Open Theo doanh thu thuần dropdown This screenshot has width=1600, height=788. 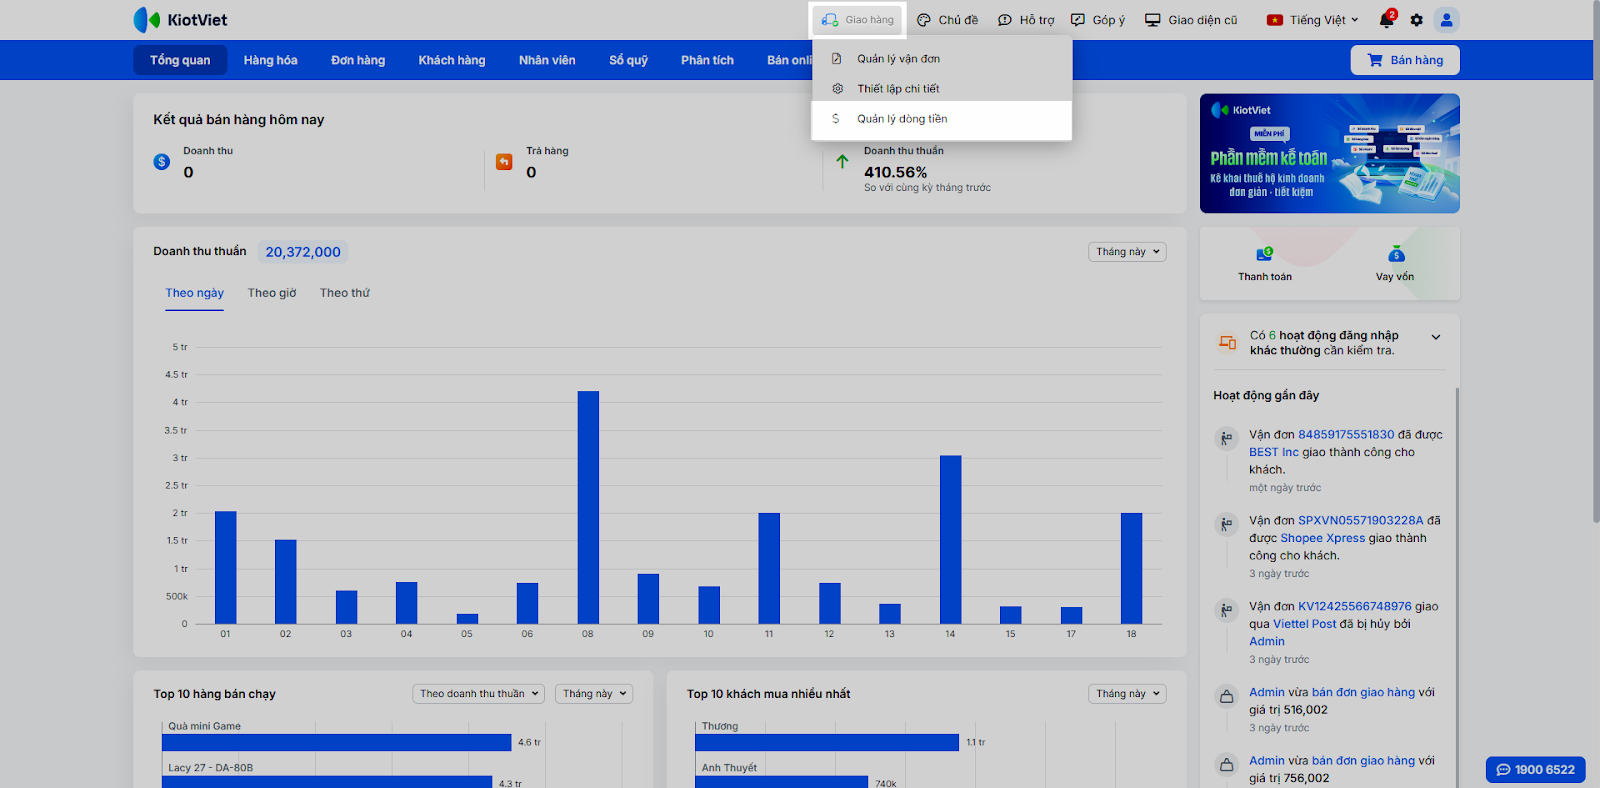(x=479, y=694)
